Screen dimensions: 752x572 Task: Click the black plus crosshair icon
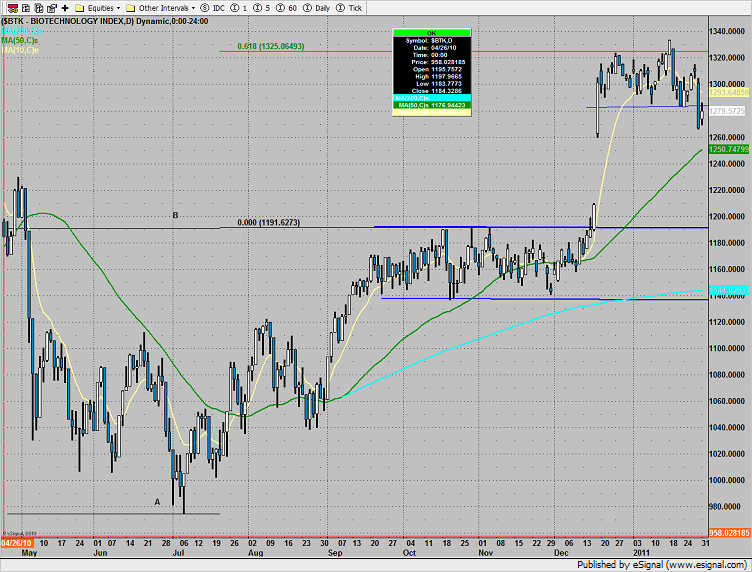(x=65, y=6)
